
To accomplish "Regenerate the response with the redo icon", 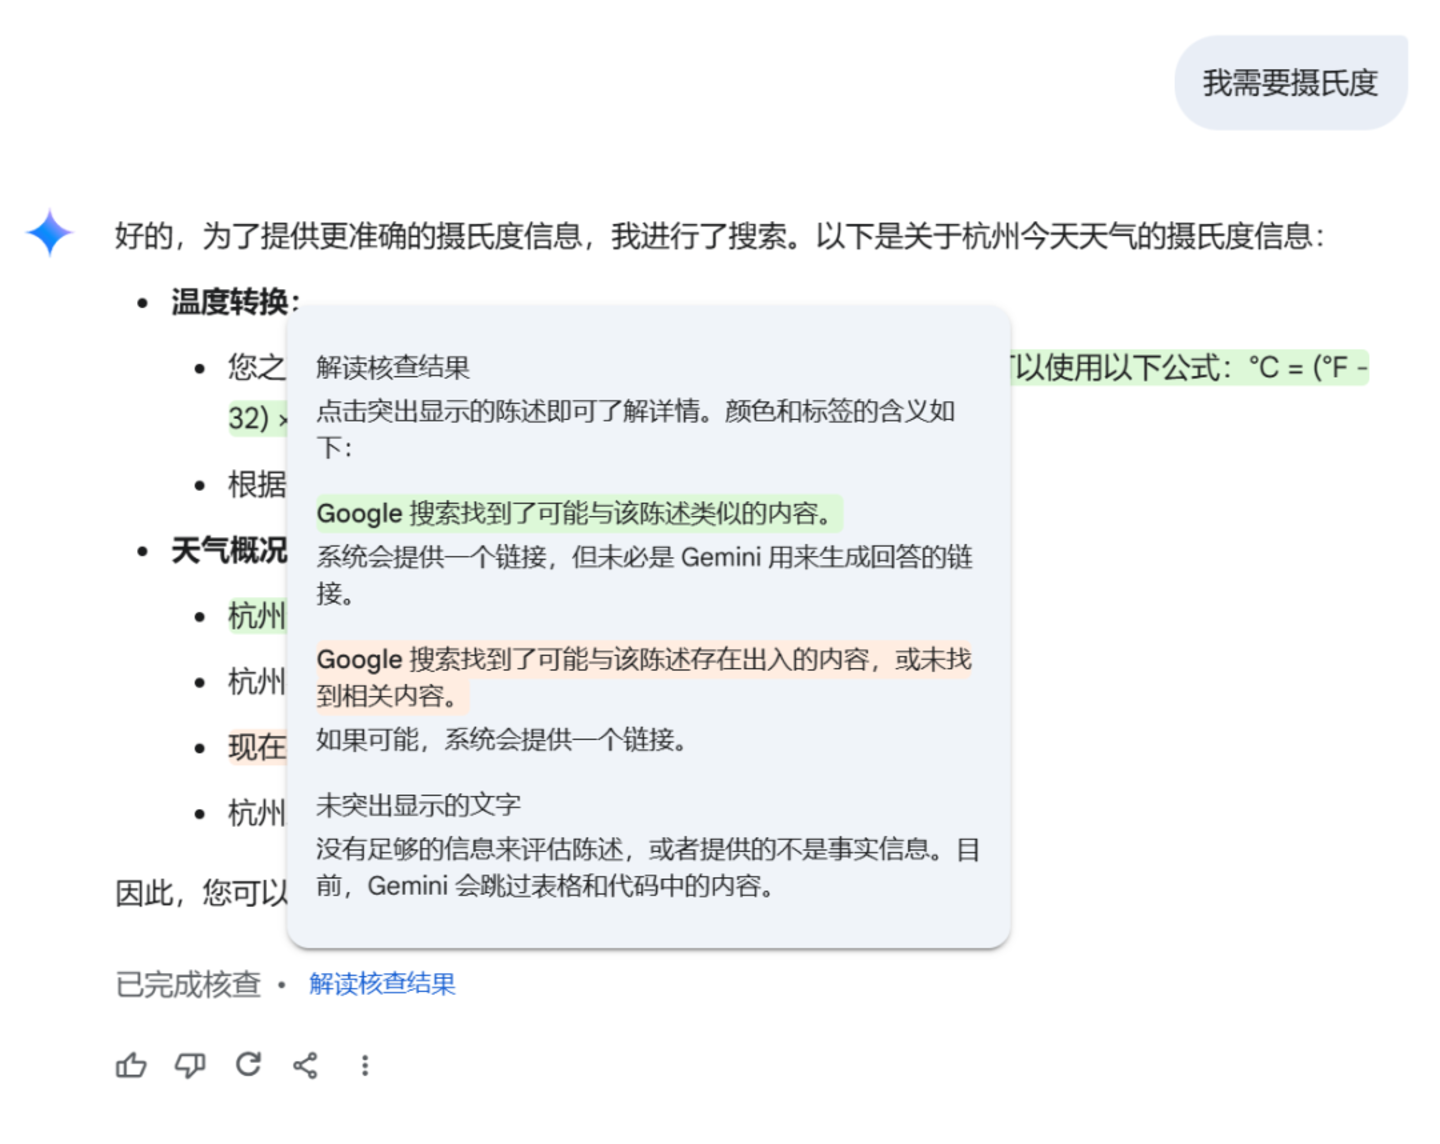I will [x=248, y=1065].
